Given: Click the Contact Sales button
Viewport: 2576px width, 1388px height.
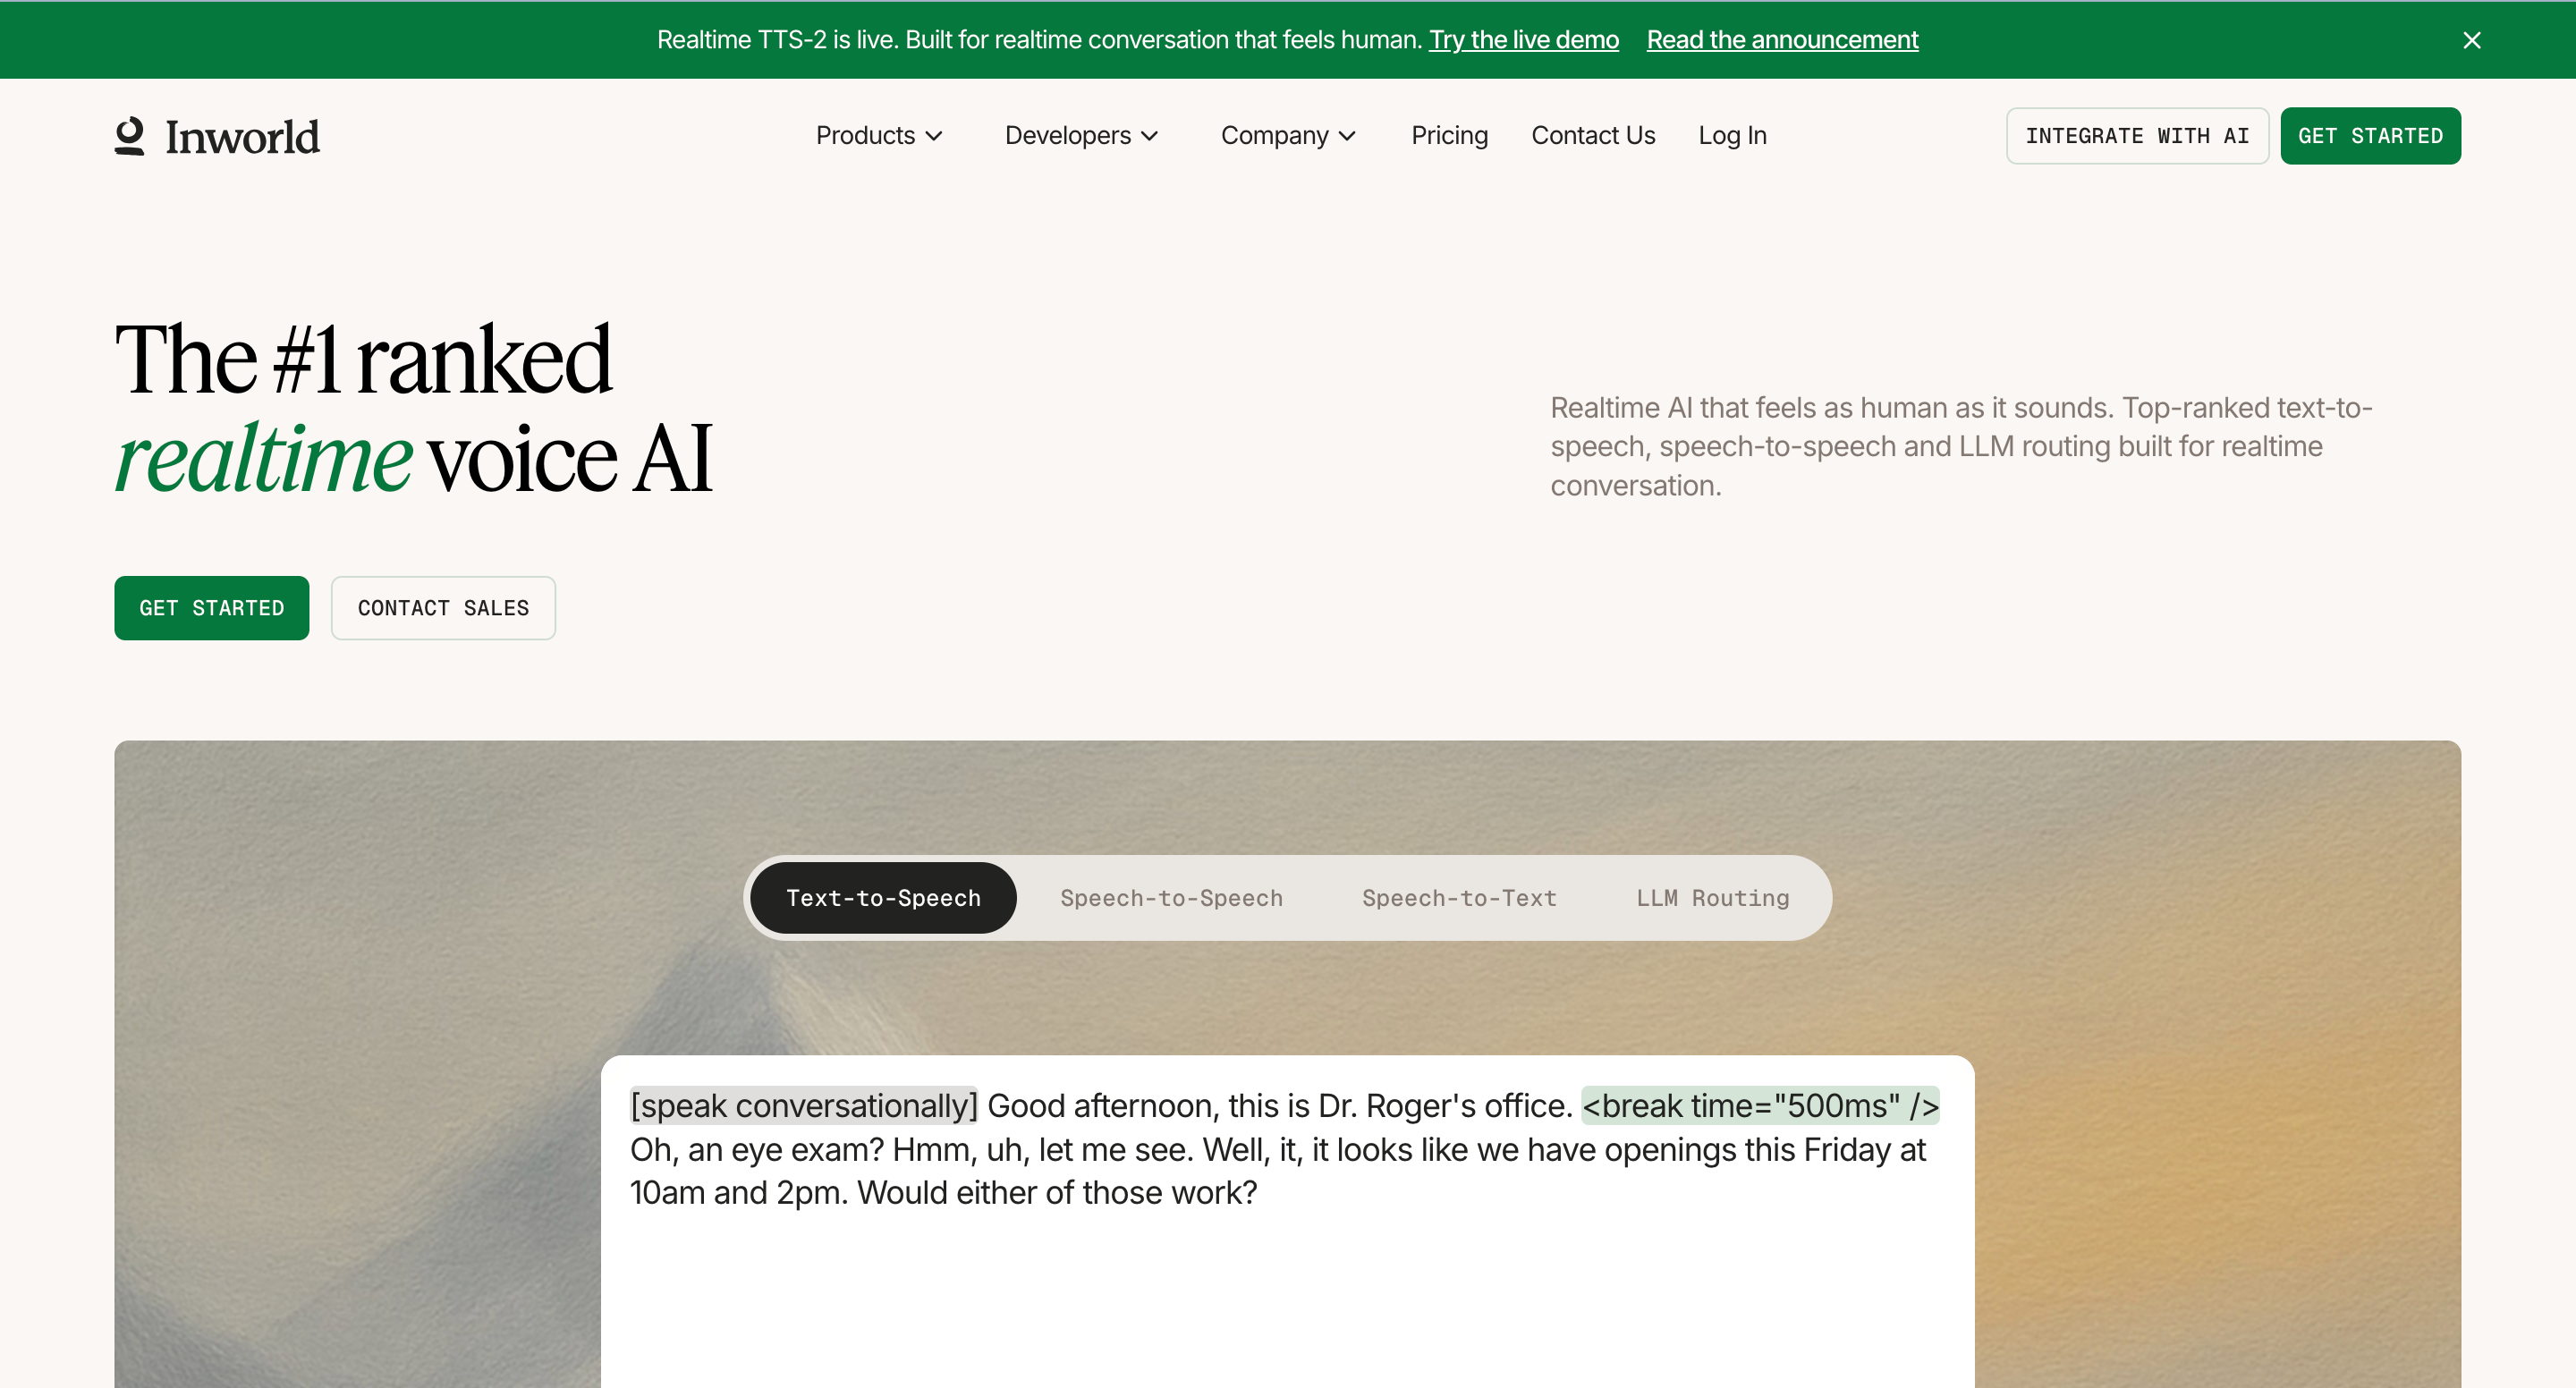Looking at the screenshot, I should [x=443, y=608].
